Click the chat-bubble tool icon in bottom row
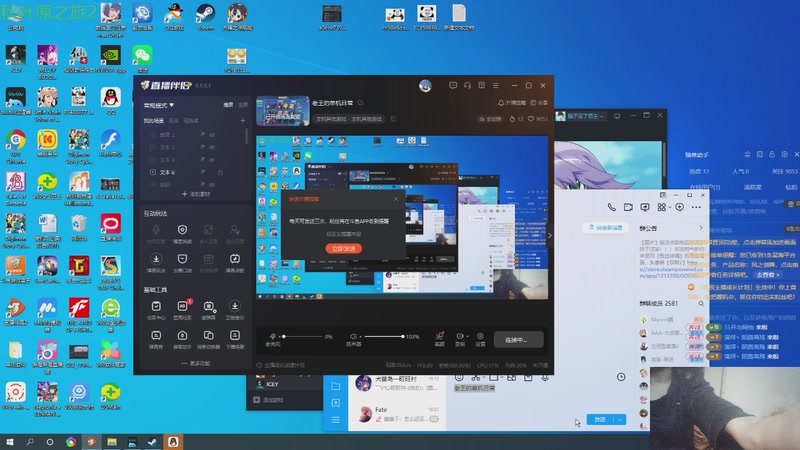Screen dimensions: 800x450 [x=156, y=336]
